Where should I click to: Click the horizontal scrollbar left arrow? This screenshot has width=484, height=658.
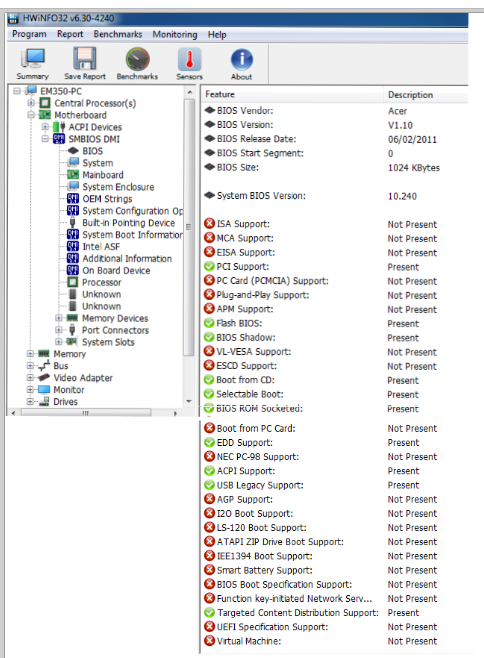tap(13, 413)
